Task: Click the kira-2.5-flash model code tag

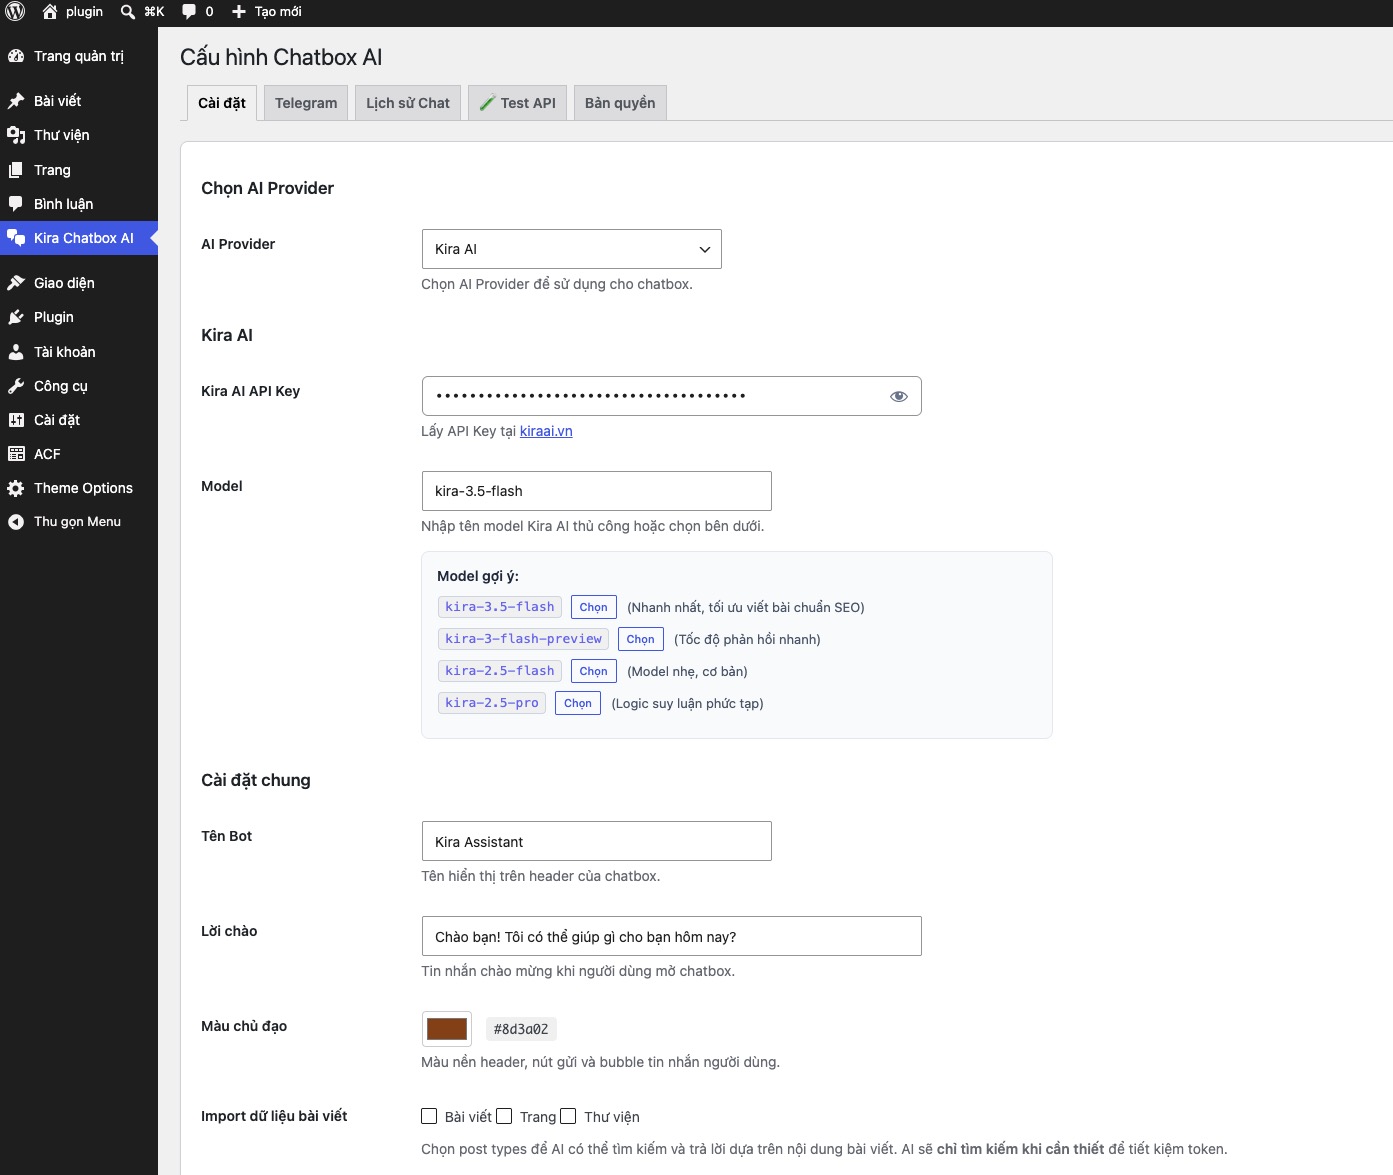Action: [x=500, y=671]
